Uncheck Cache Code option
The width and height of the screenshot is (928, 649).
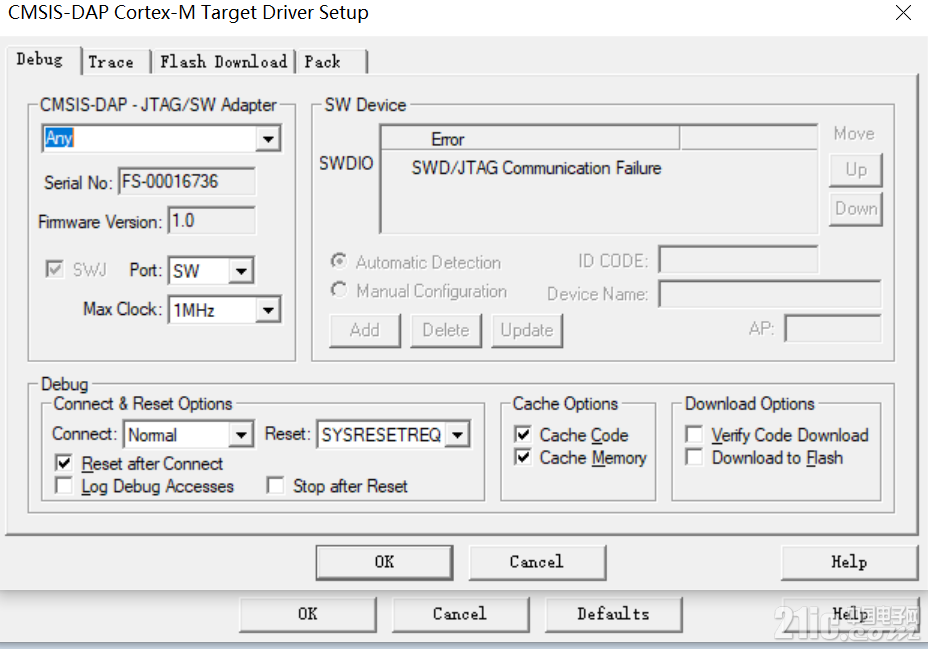pyautogui.click(x=523, y=434)
